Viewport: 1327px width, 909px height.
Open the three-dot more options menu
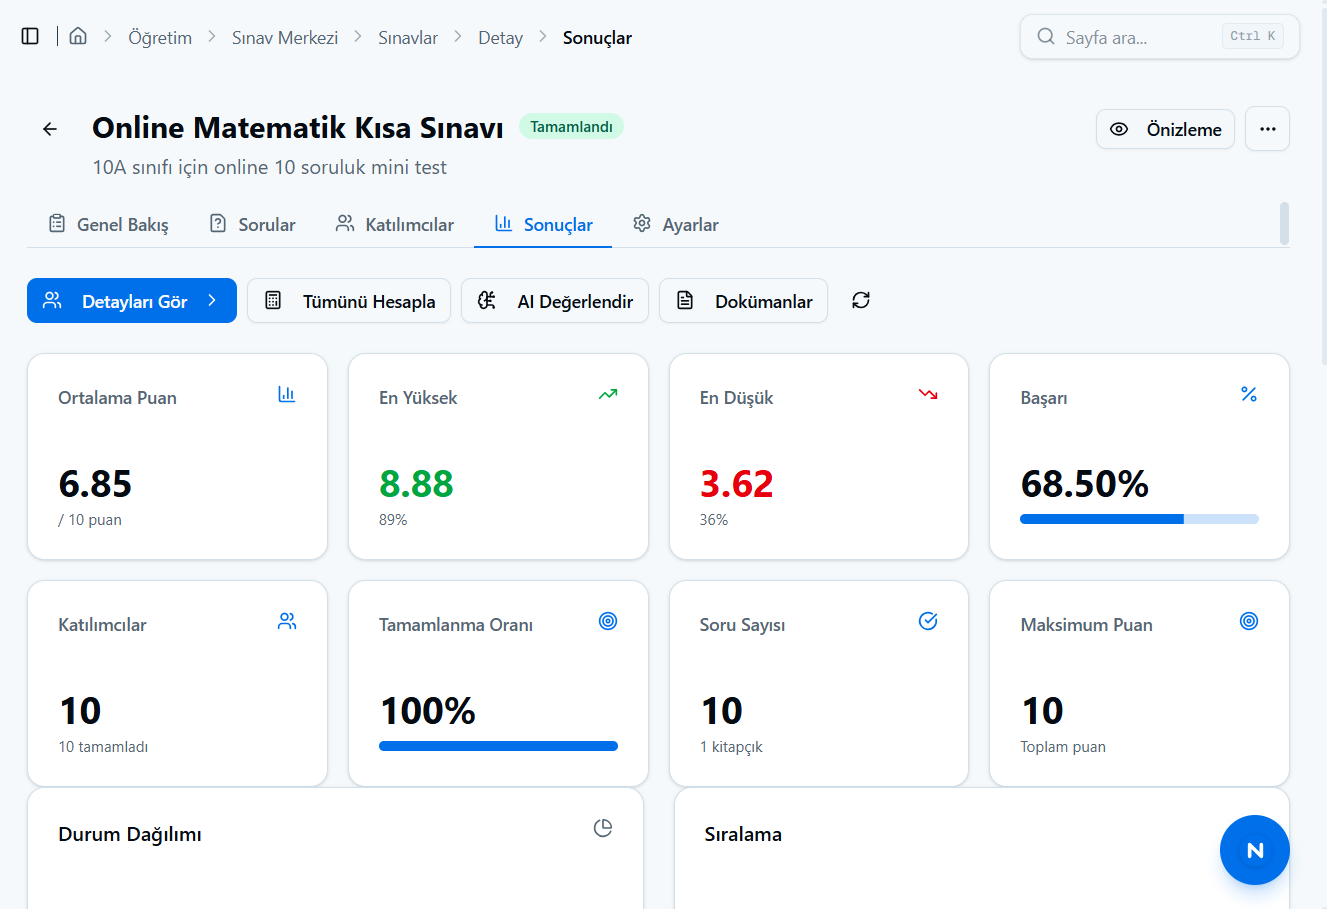point(1267,129)
